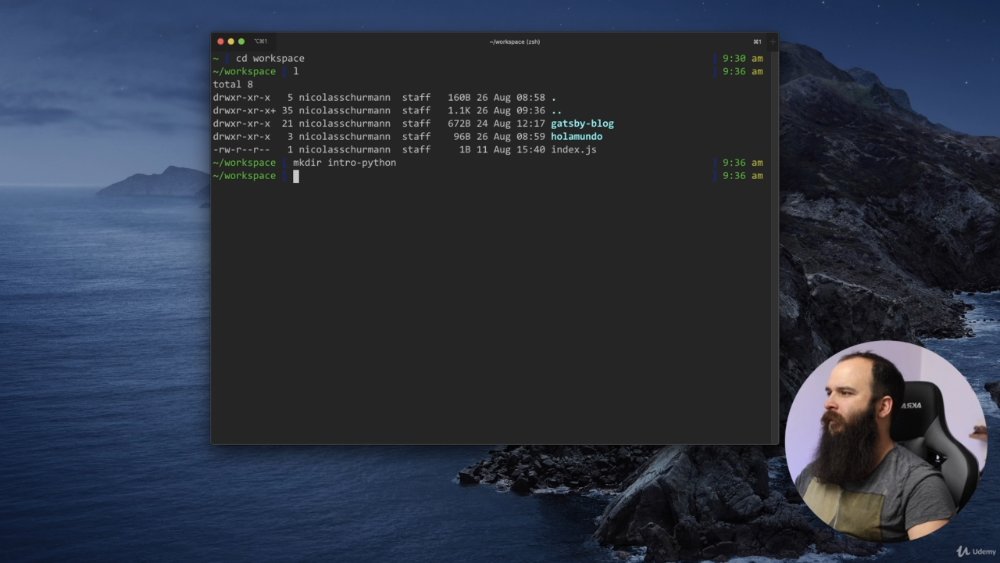Click the "160B" size value
Viewport: 1000px width, 563px height.
pos(459,98)
